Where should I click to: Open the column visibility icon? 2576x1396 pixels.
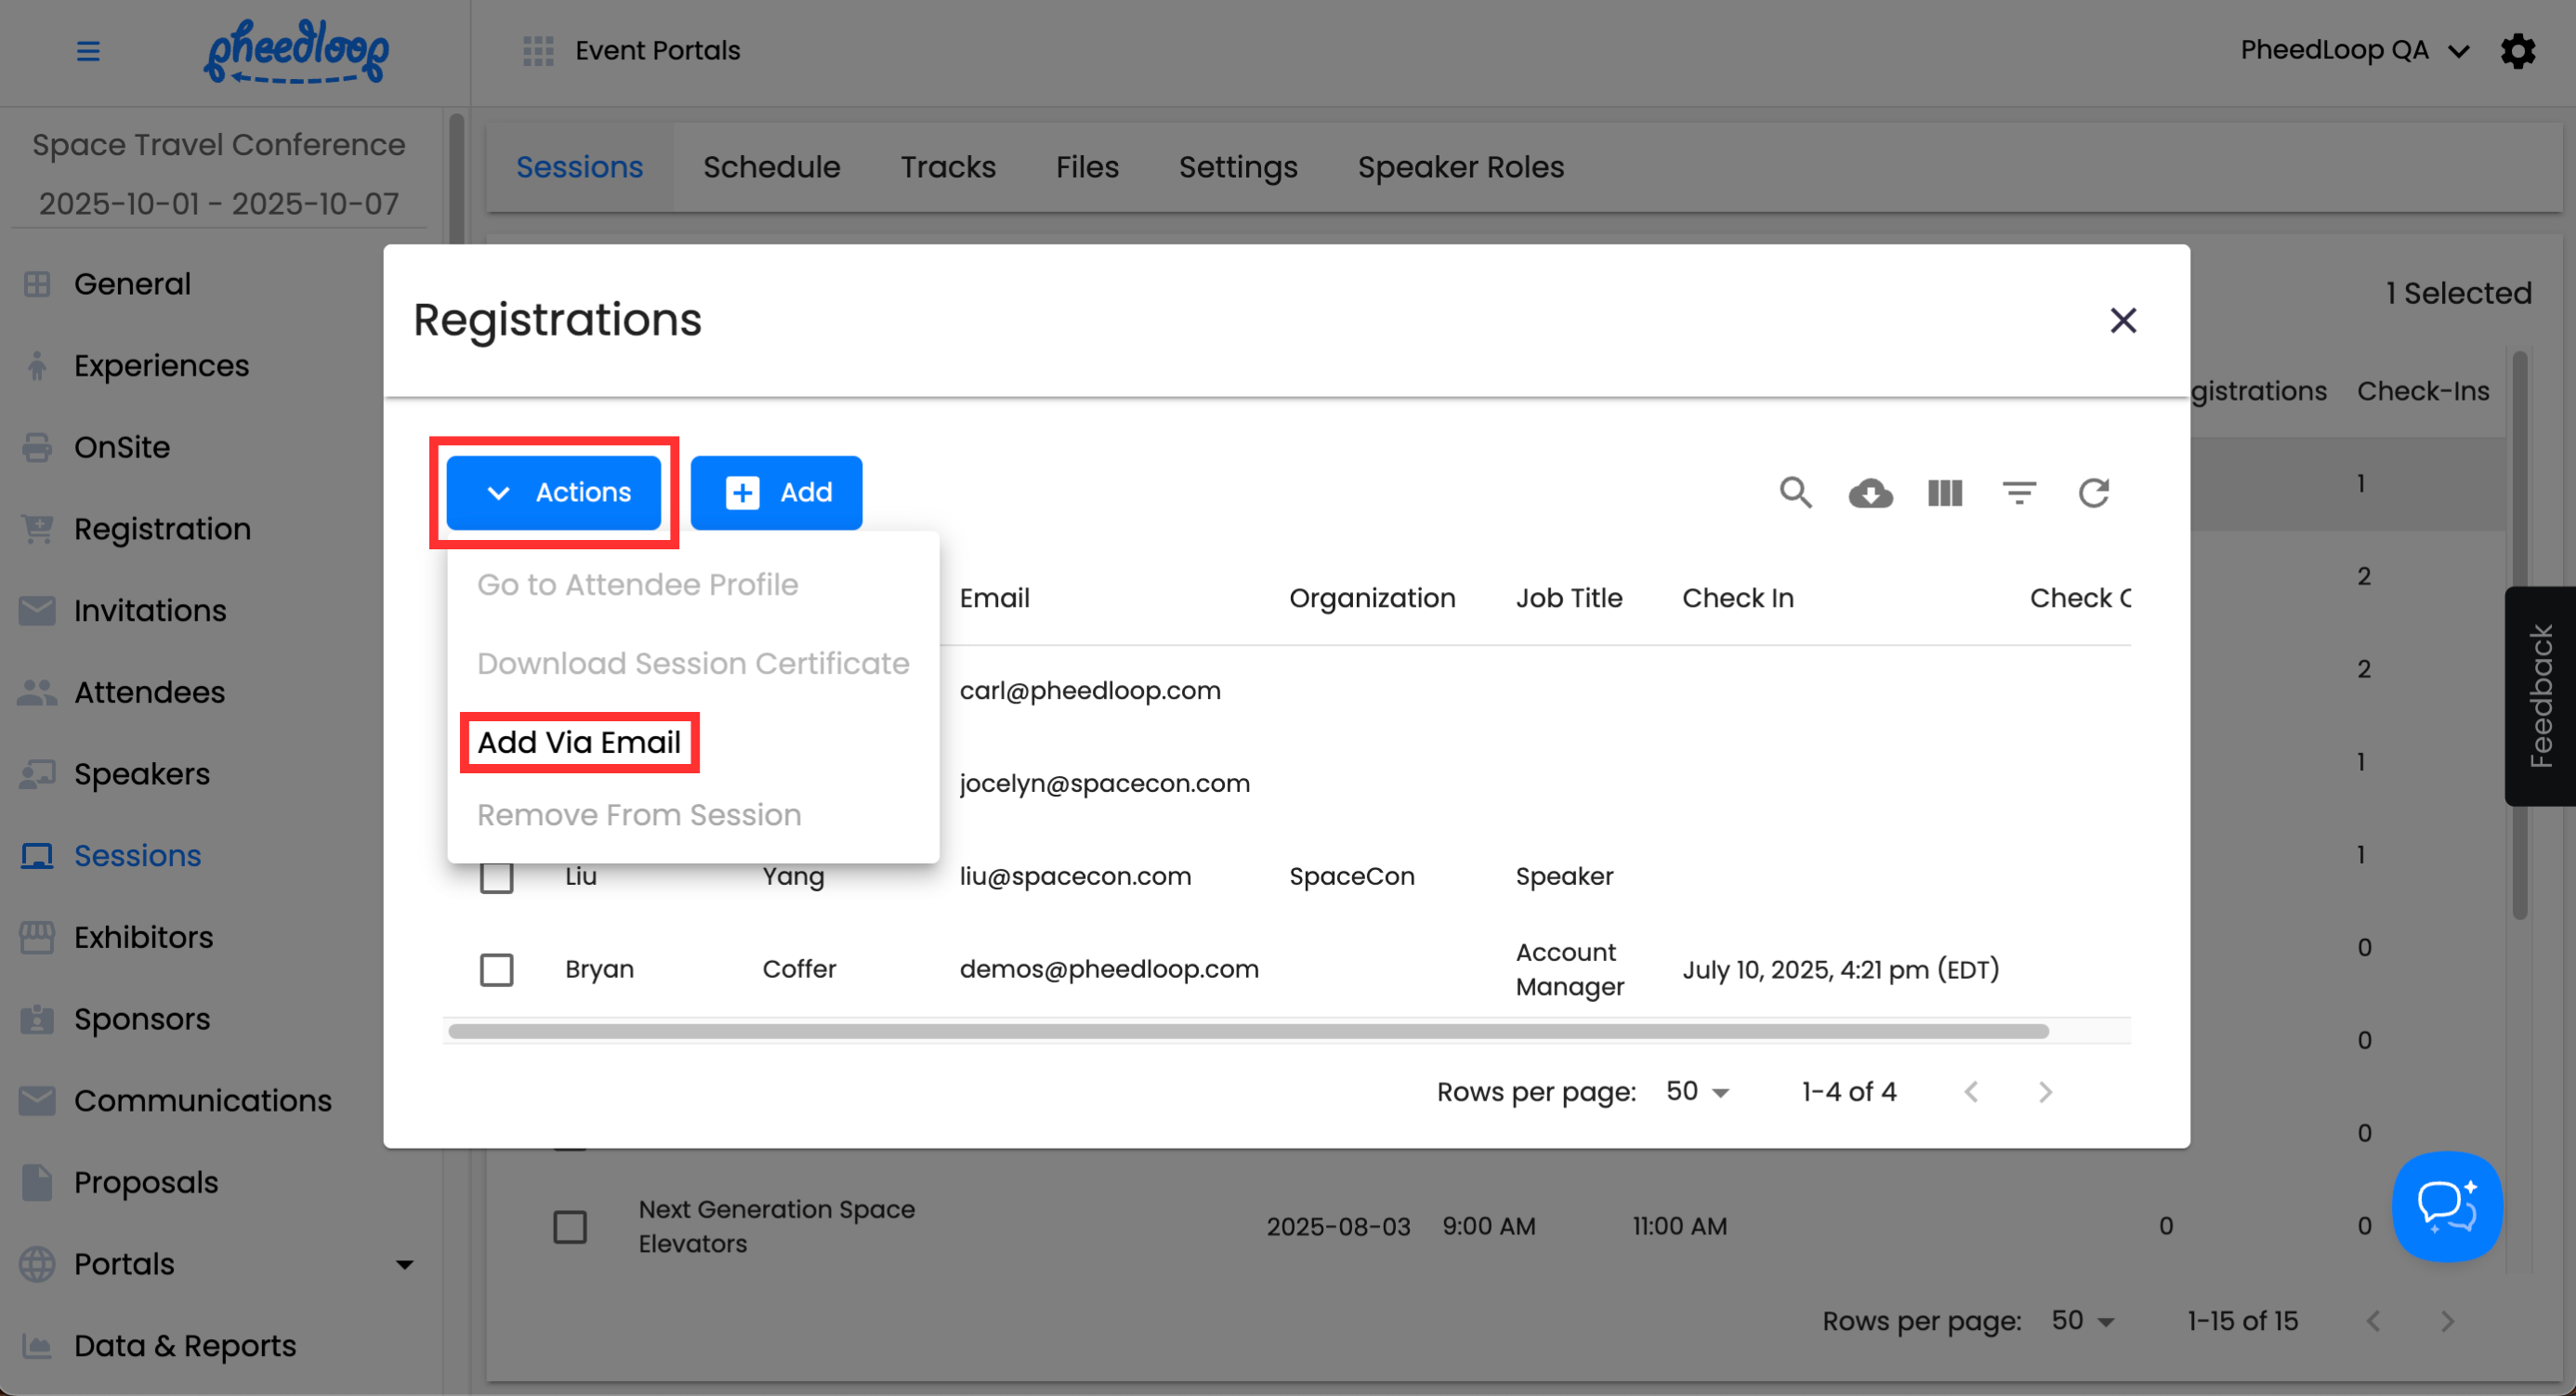tap(1944, 492)
